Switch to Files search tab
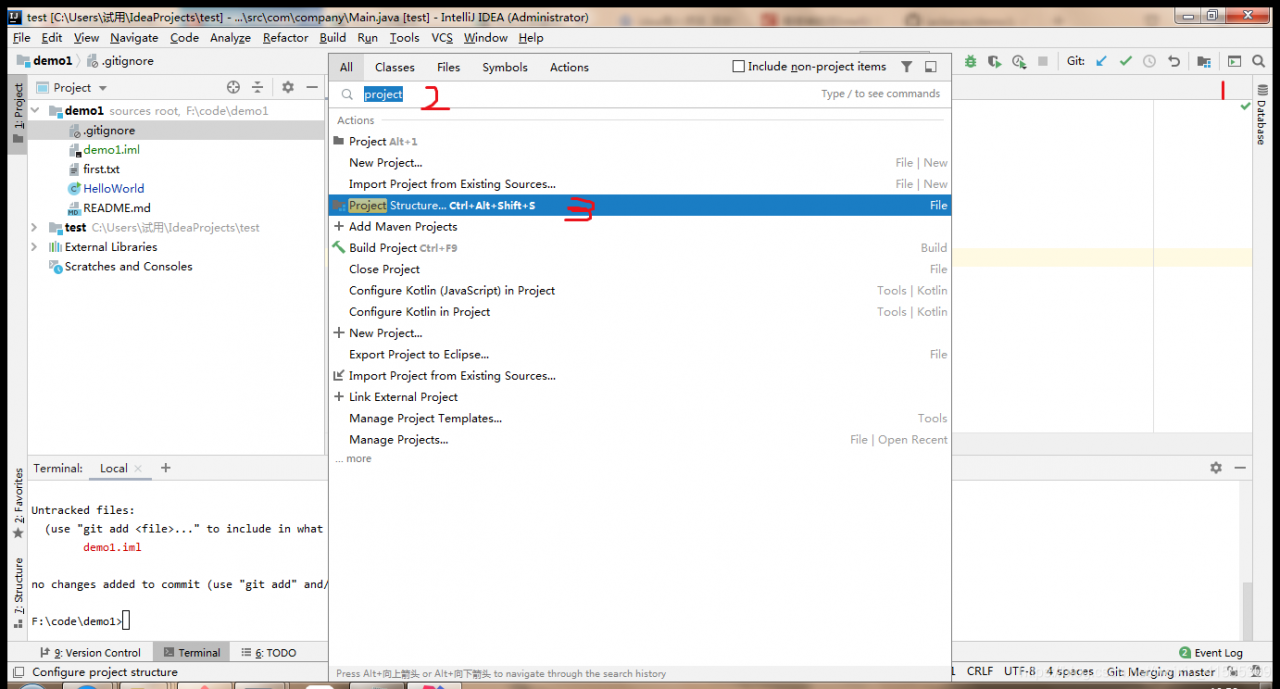Screen dimensions: 1280x689 pyautogui.click(x=449, y=67)
